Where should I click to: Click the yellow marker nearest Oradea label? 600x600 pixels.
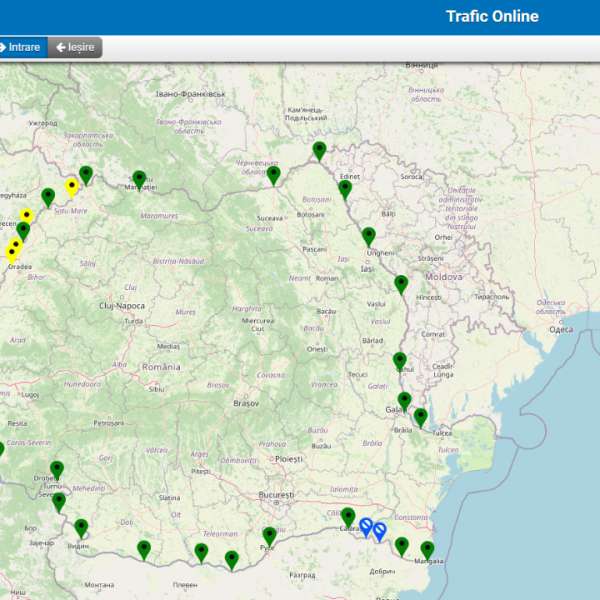coord(12,254)
